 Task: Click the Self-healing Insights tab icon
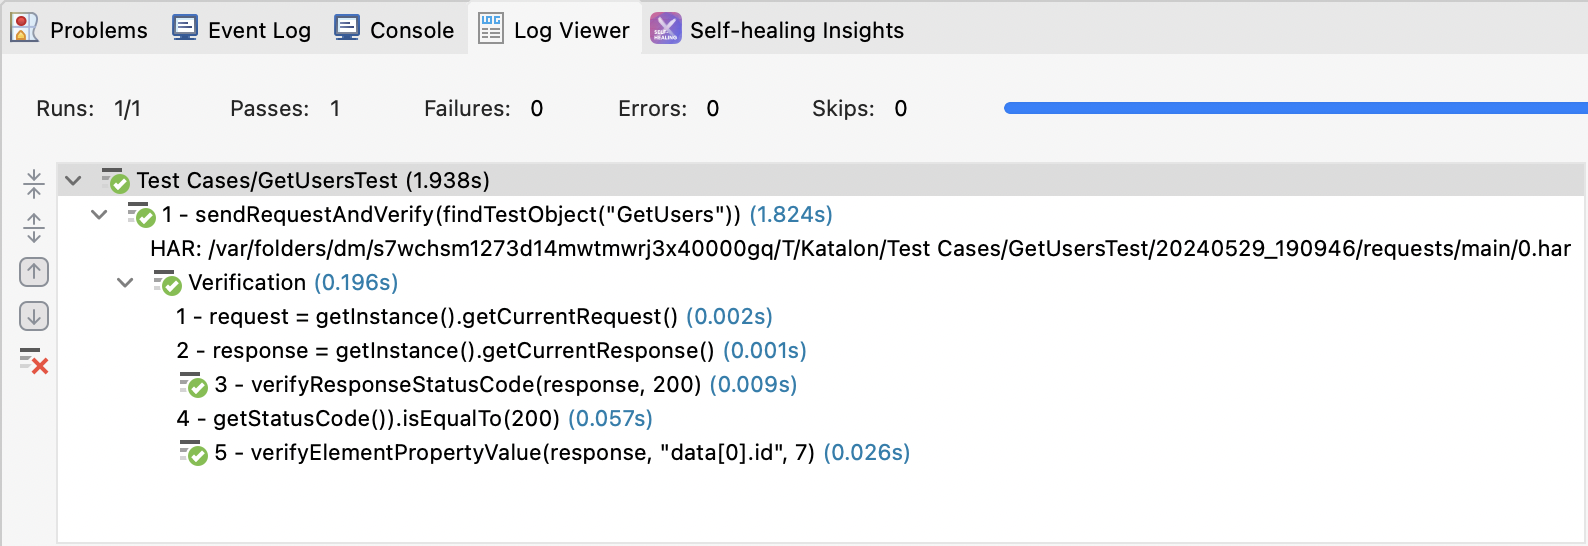tap(665, 29)
